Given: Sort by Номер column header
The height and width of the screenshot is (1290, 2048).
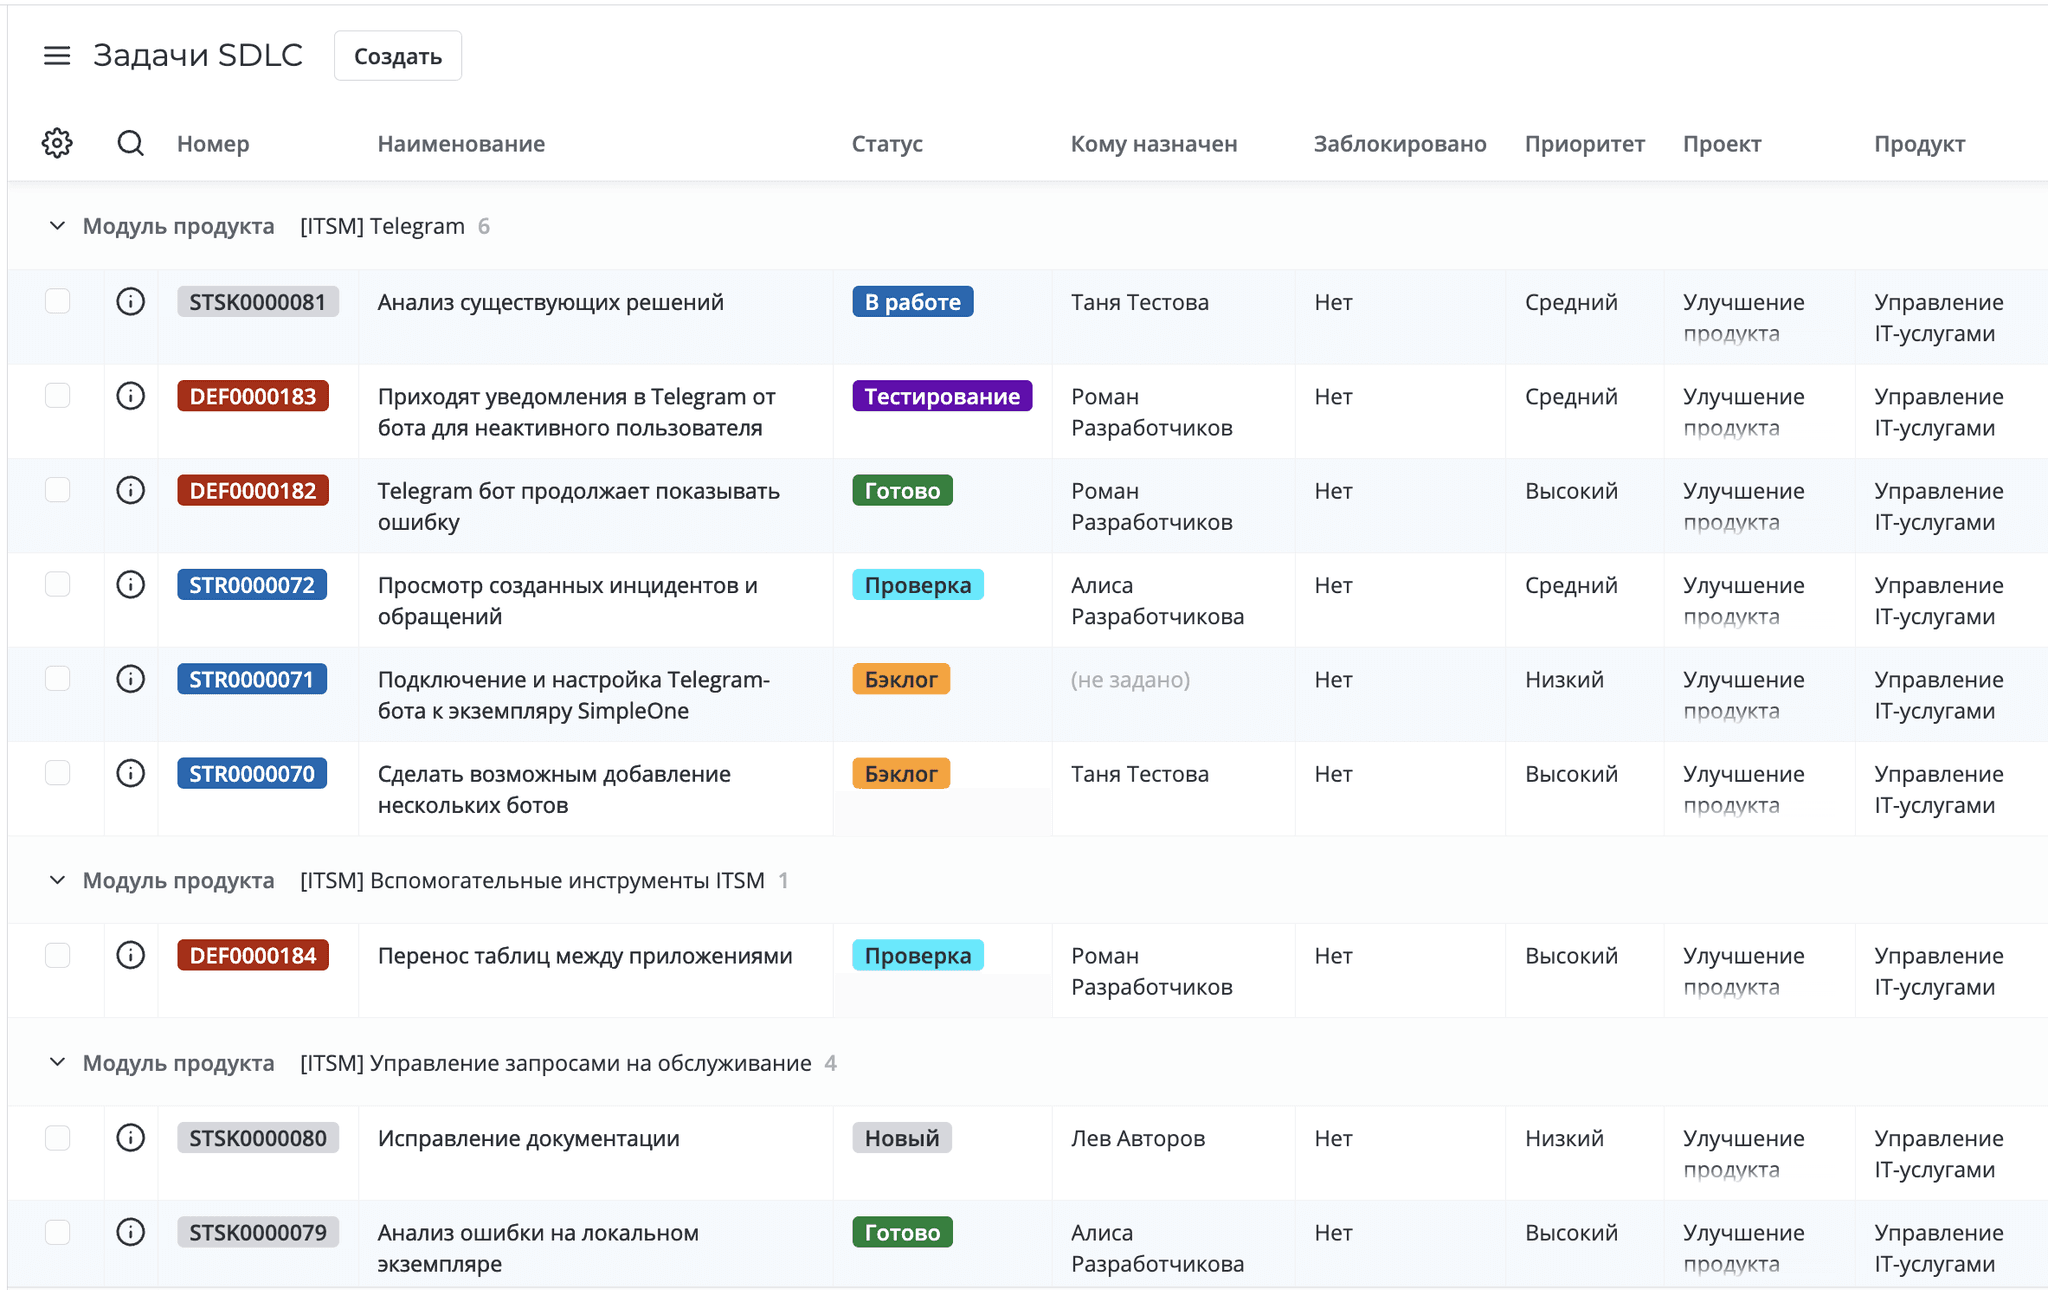Looking at the screenshot, I should [213, 143].
